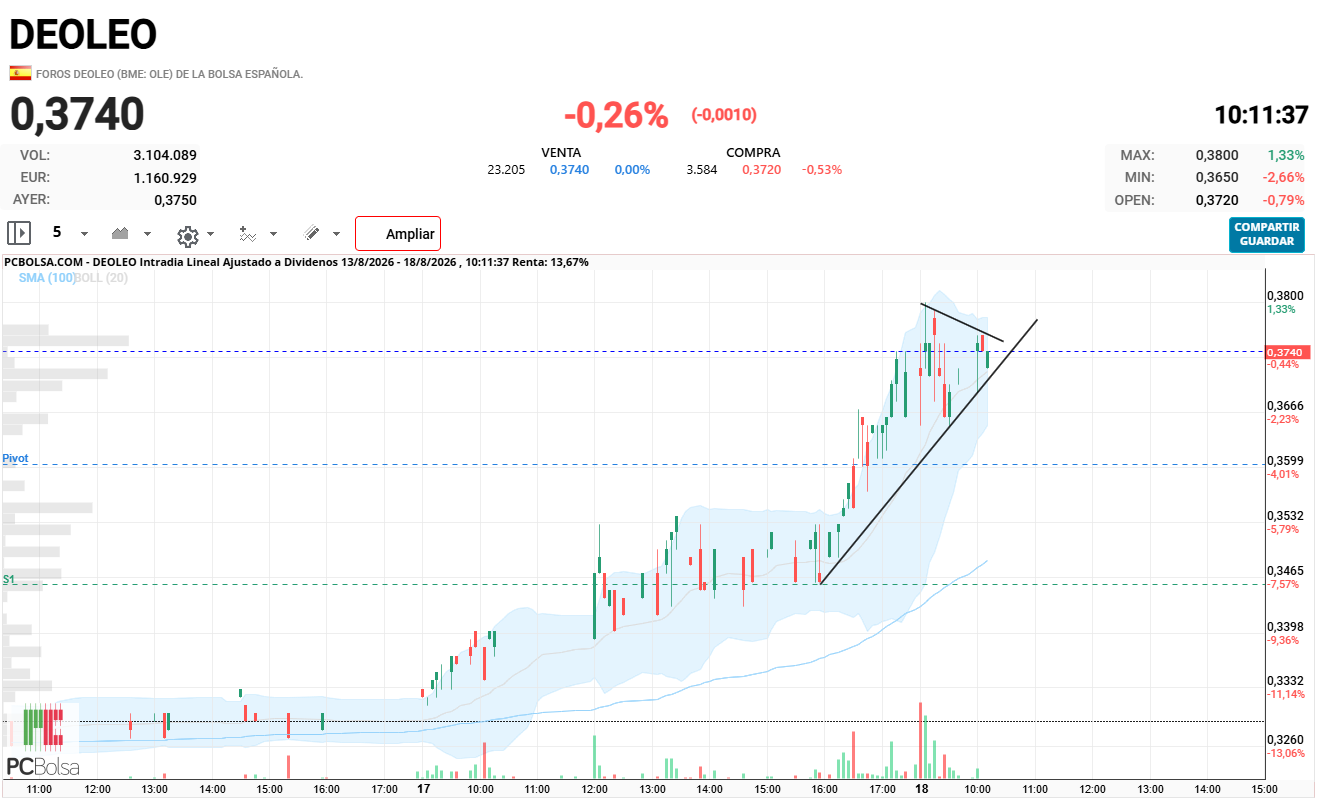1317x798 pixels.
Task: Click the MAX value 0,3800
Action: point(1217,155)
